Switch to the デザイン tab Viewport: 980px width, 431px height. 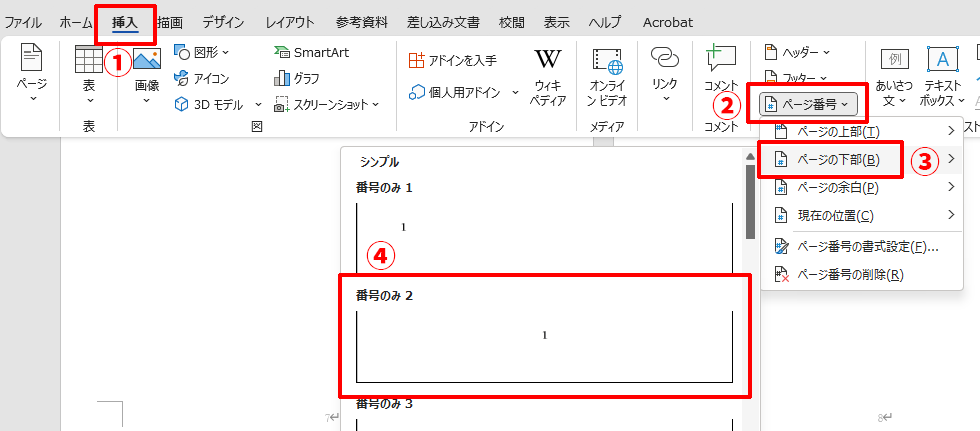223,23
